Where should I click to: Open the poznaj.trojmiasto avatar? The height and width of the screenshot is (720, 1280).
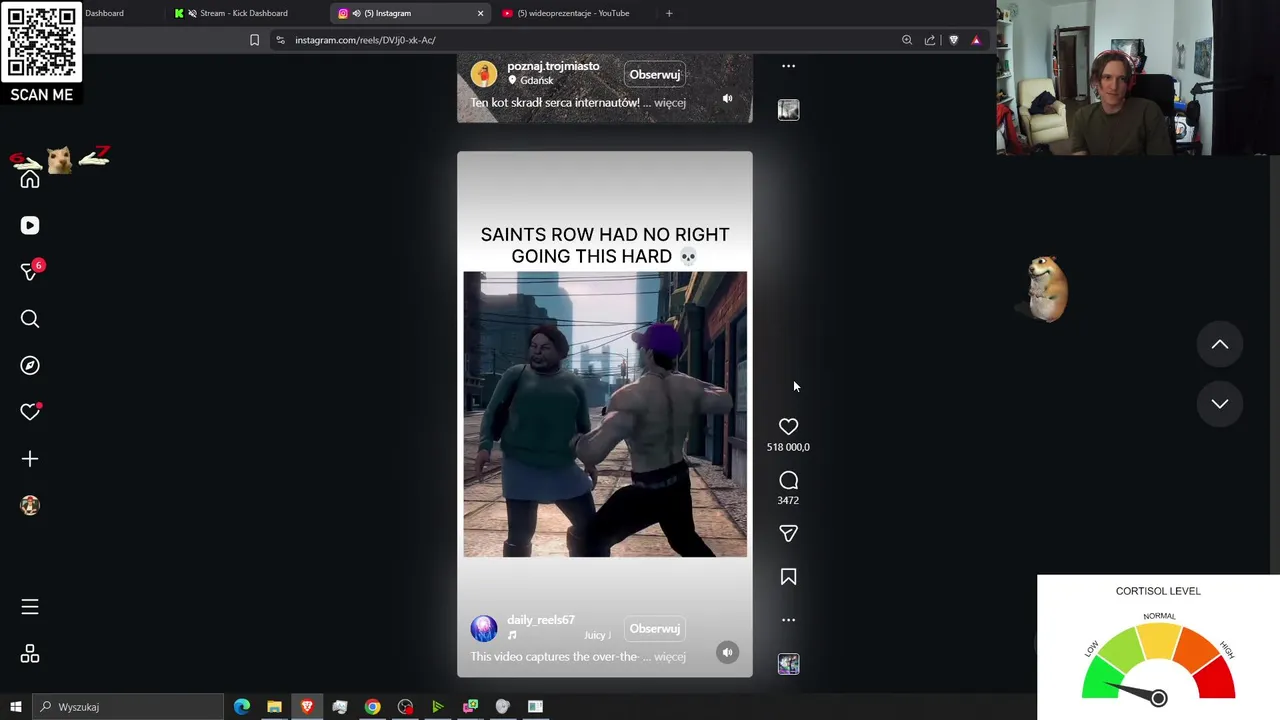click(484, 74)
